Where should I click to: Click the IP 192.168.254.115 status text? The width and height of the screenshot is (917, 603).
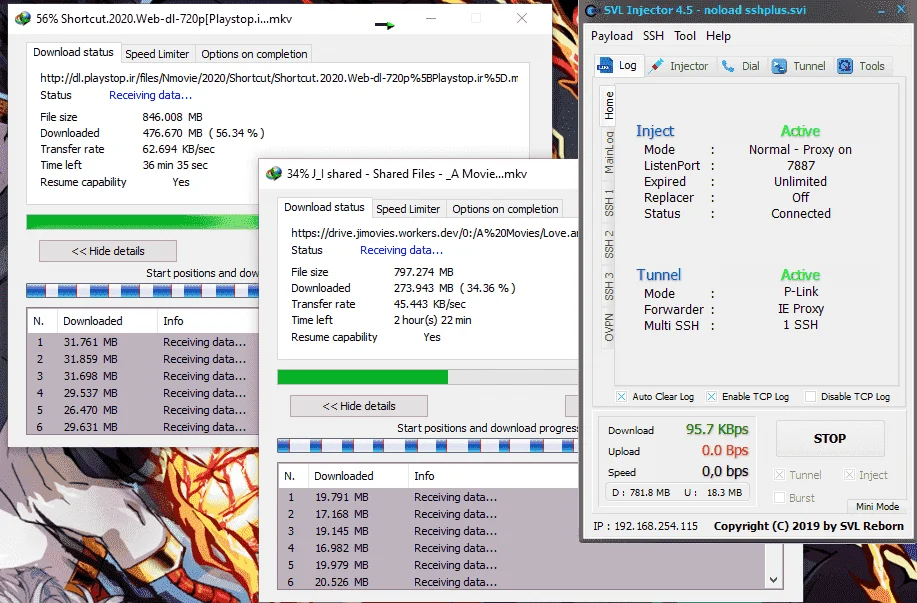tap(645, 526)
